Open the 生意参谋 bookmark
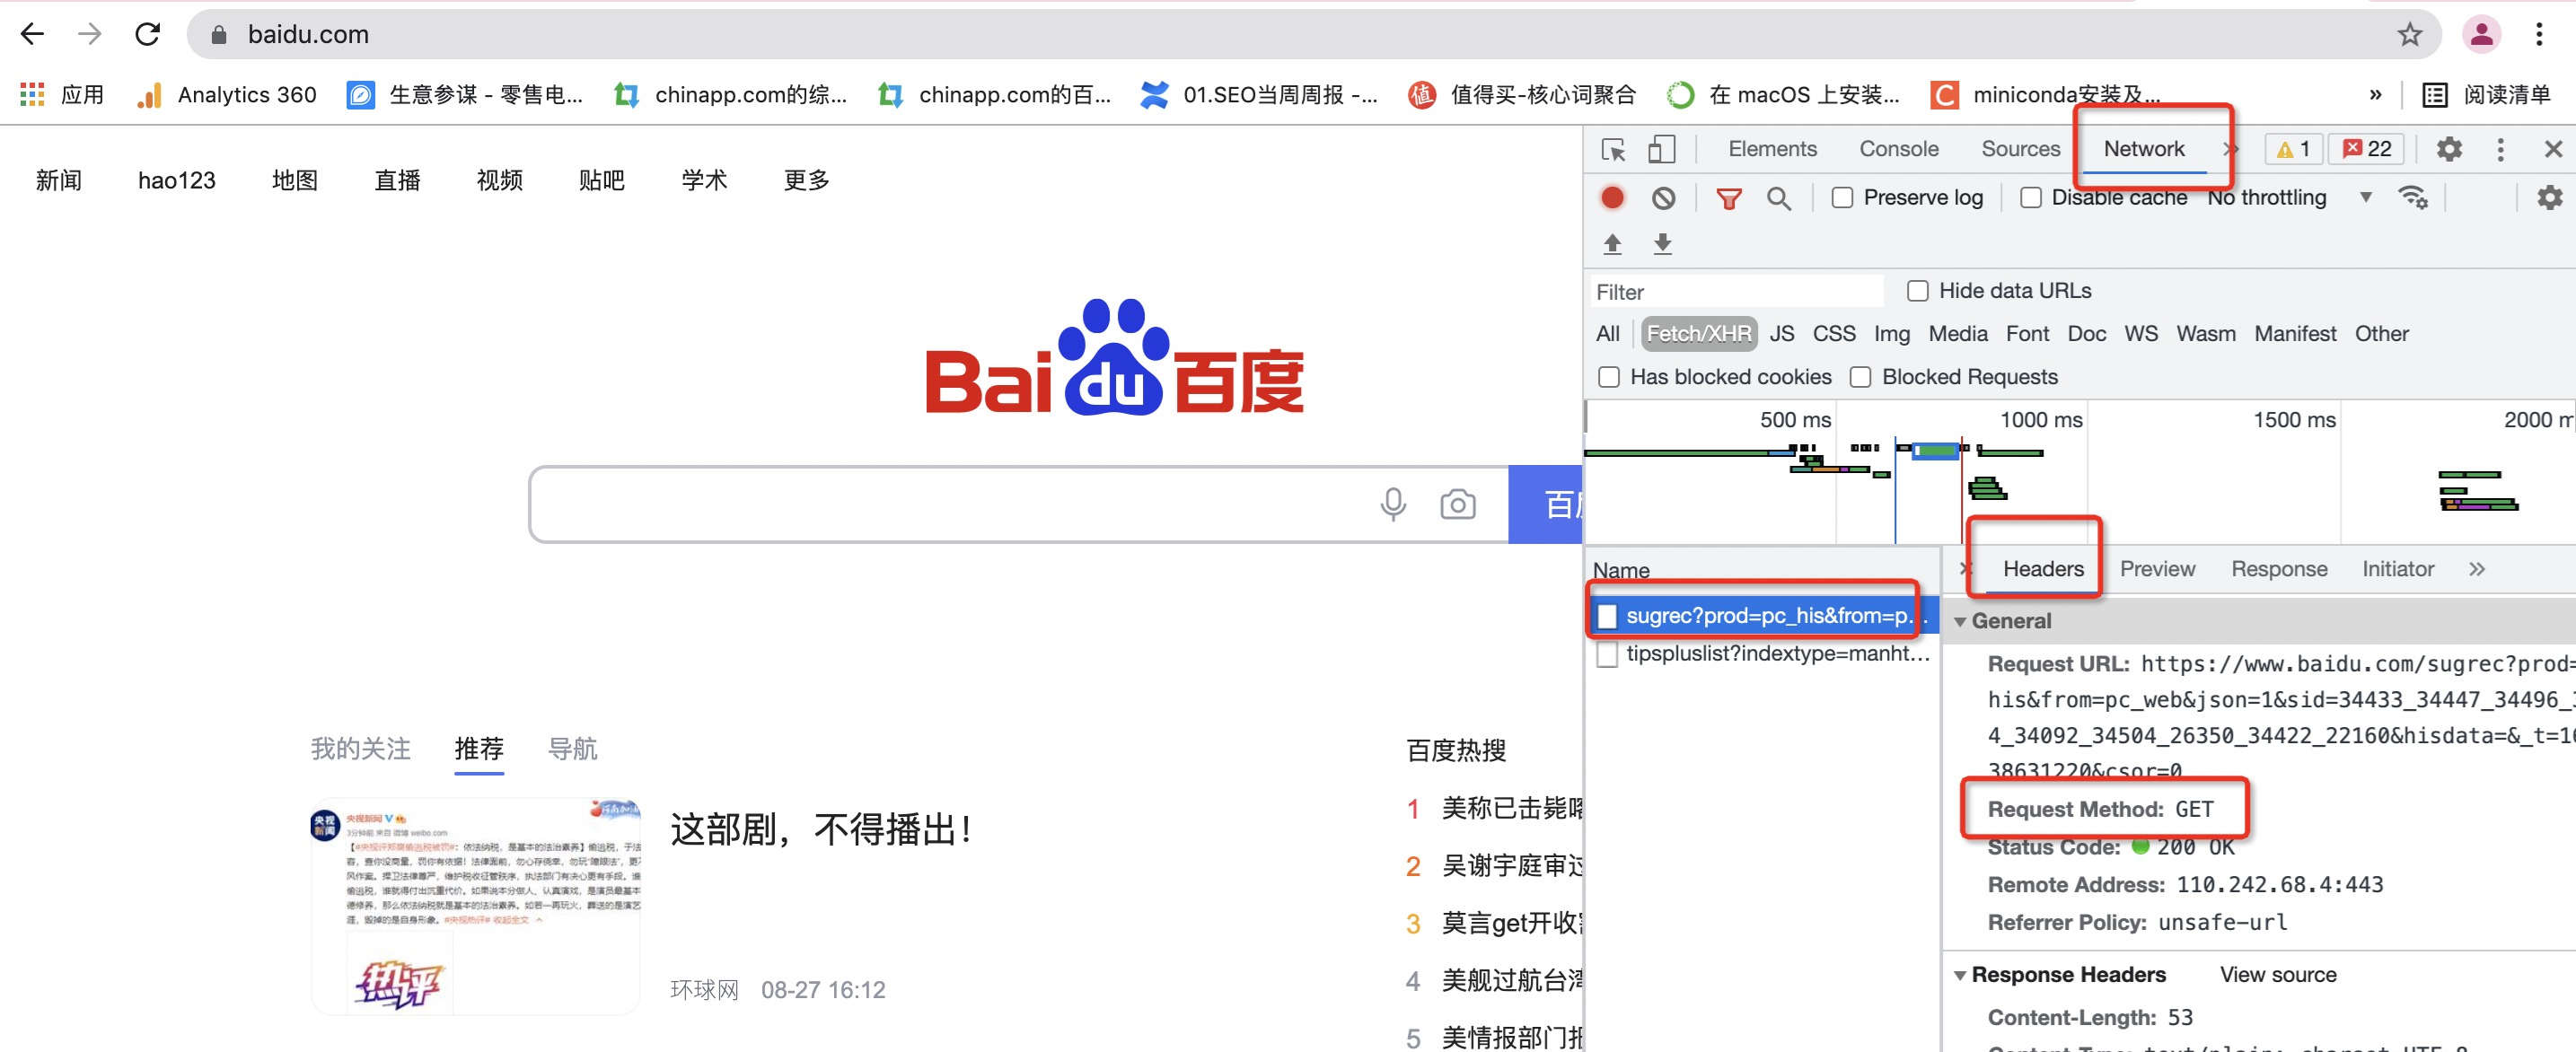Screen dimensions: 2576x1052 465,95
